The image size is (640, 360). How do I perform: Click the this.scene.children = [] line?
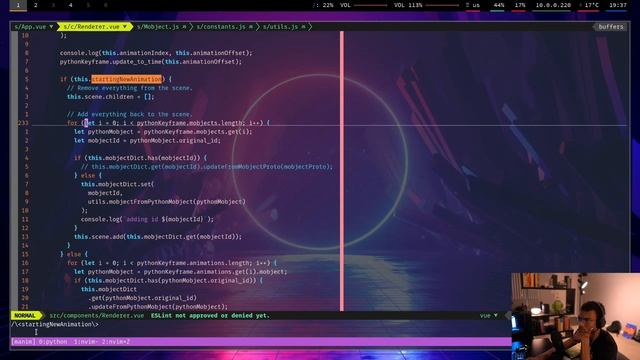[111, 97]
